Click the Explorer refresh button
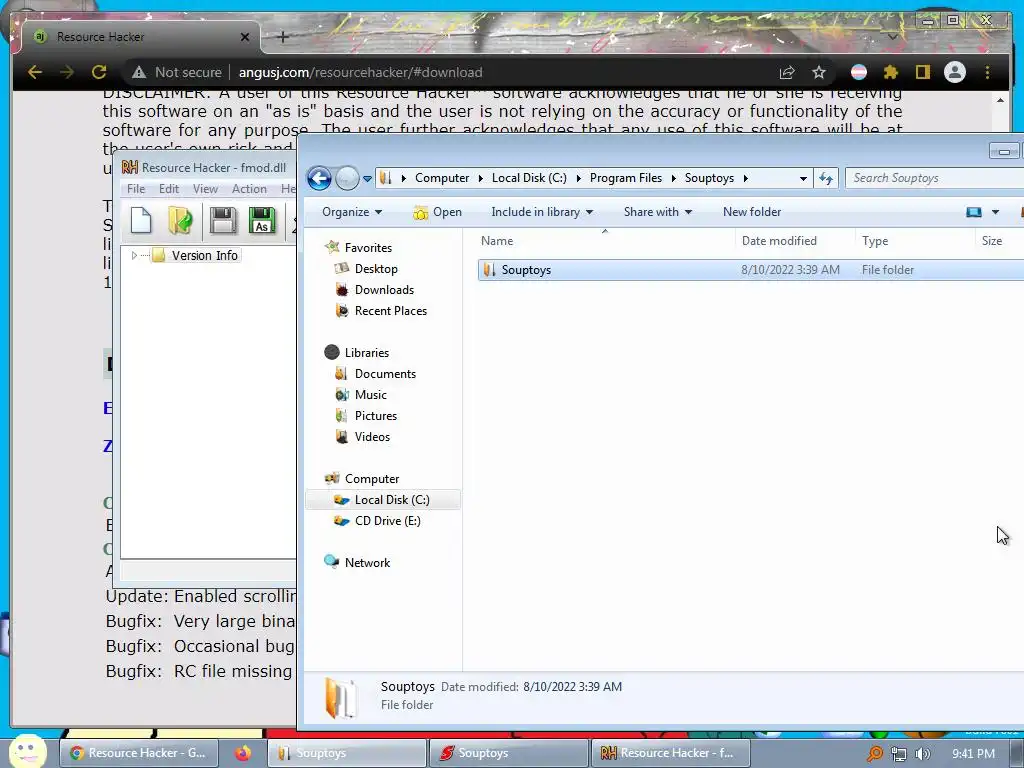1024x768 pixels. 825,178
